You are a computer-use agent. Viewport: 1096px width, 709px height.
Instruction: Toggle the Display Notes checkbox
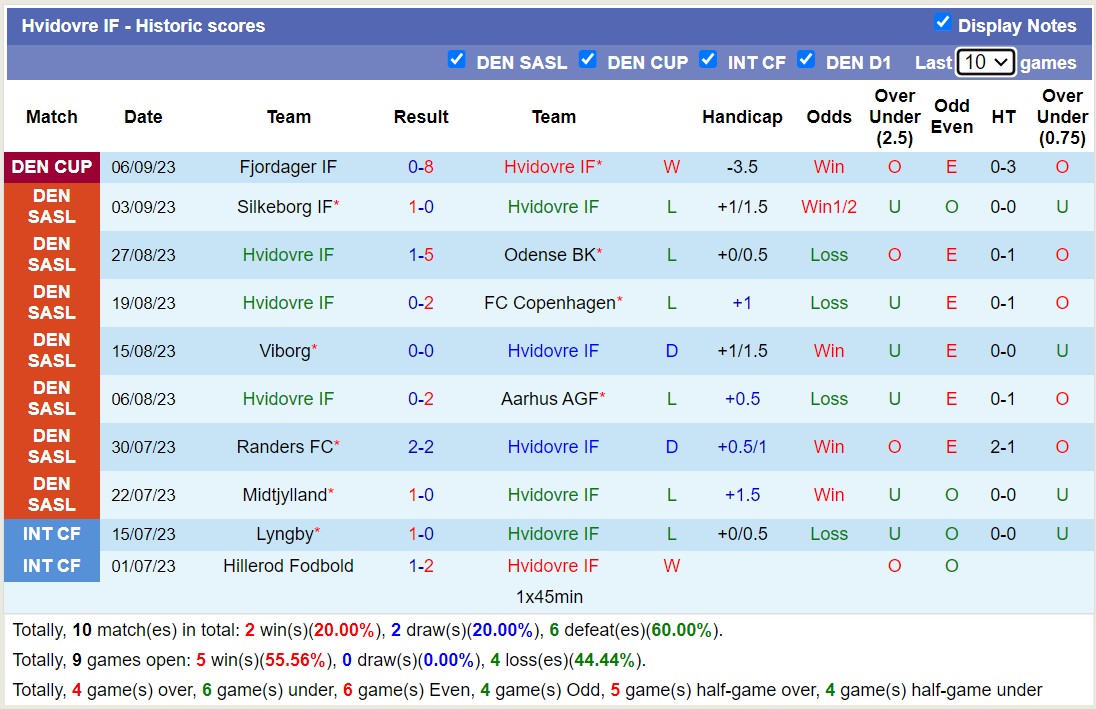pos(942,22)
